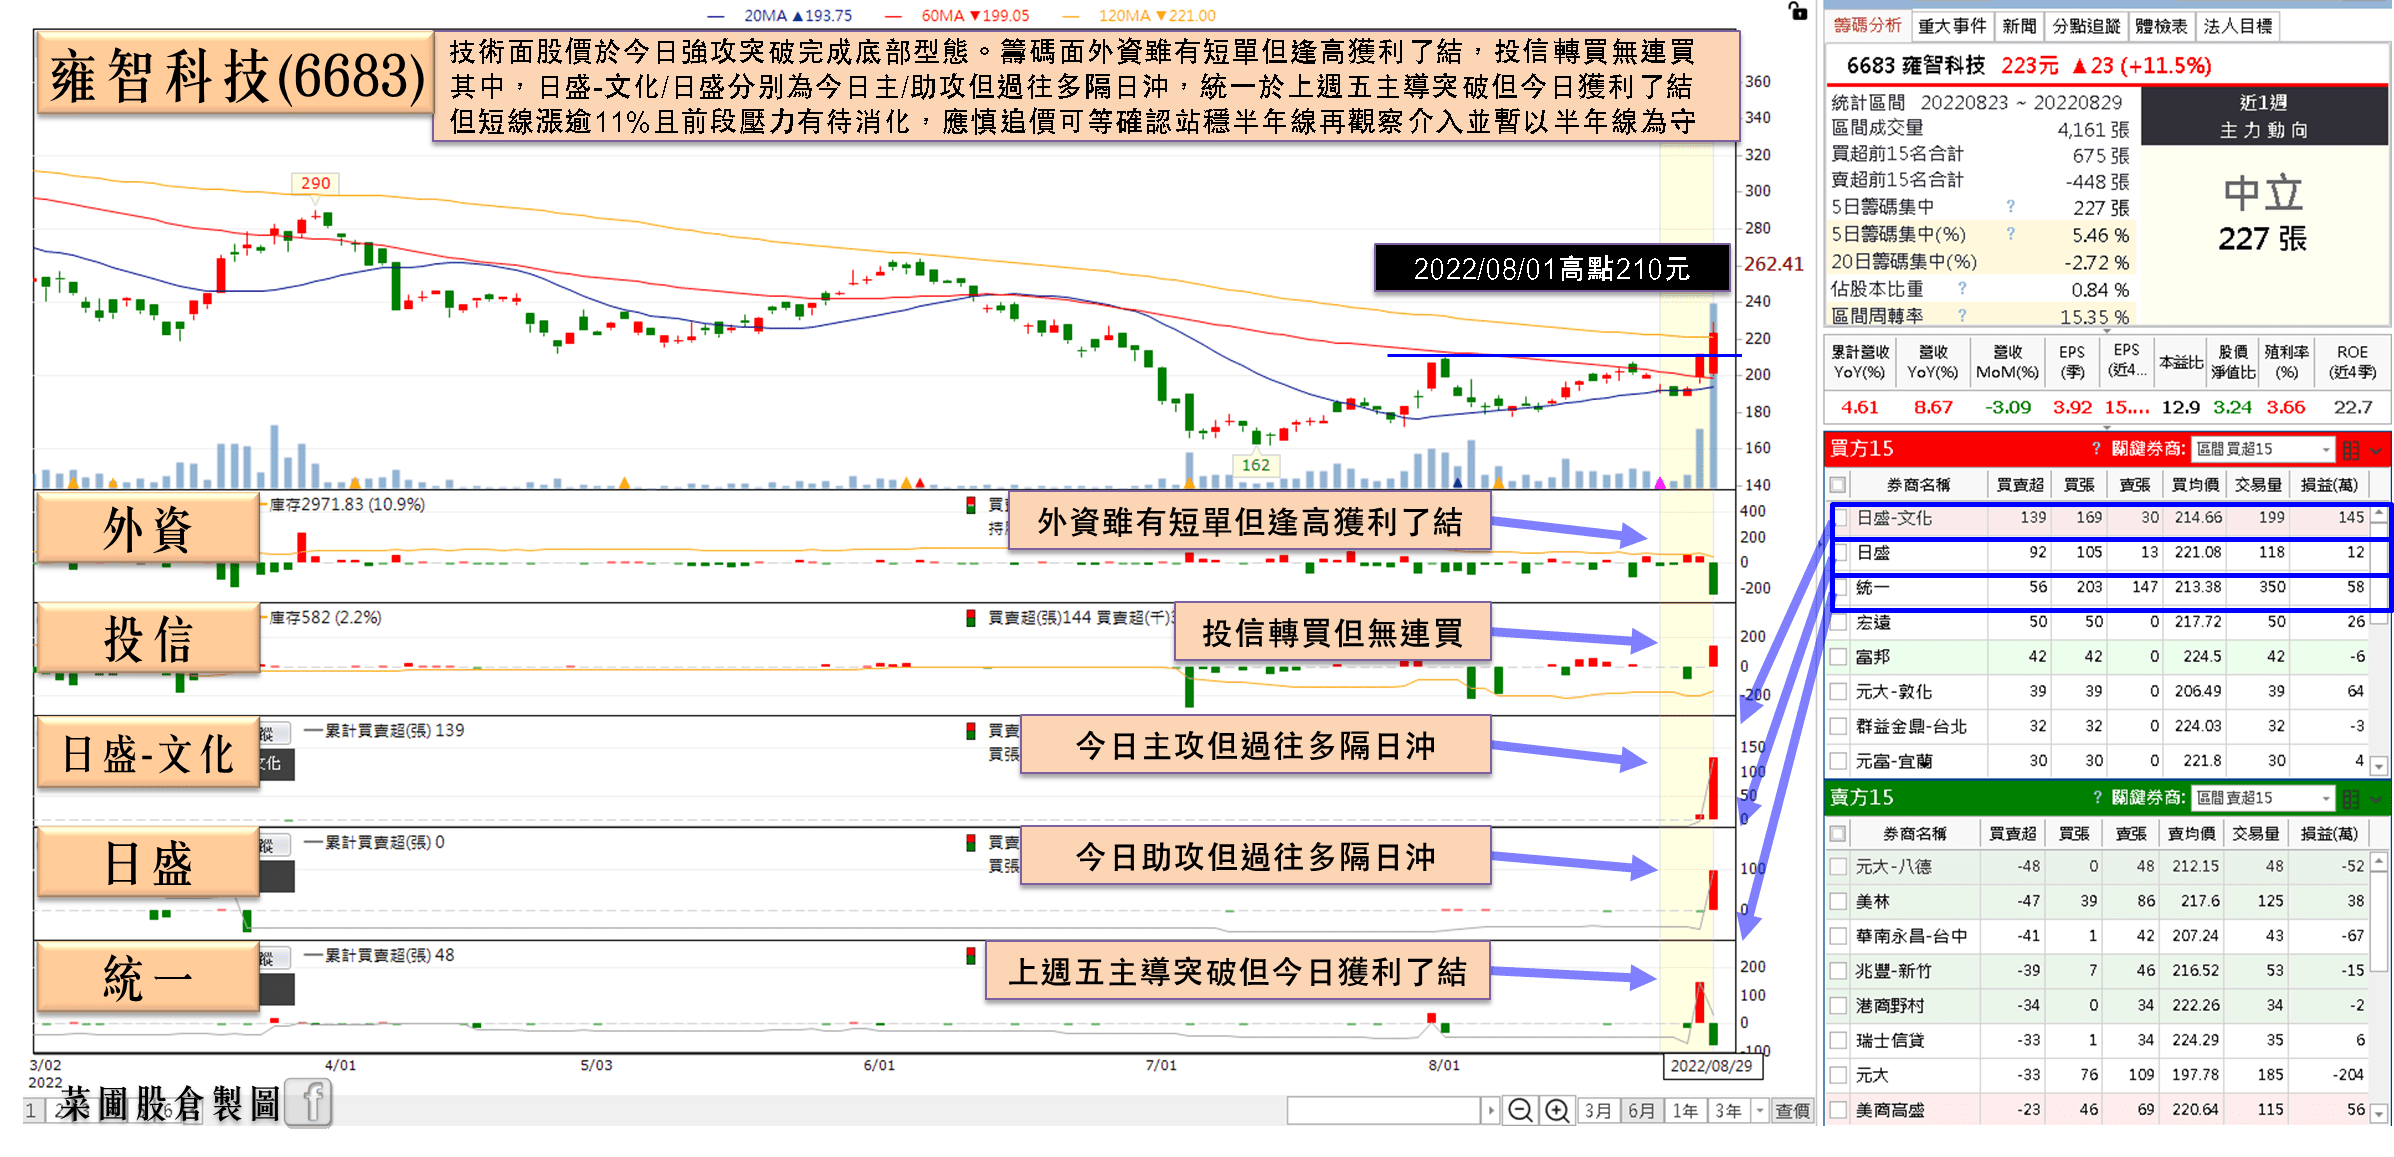Check the 日盛-文化 broker checkbox
Image resolution: width=2394 pixels, height=1157 pixels.
click(1840, 518)
